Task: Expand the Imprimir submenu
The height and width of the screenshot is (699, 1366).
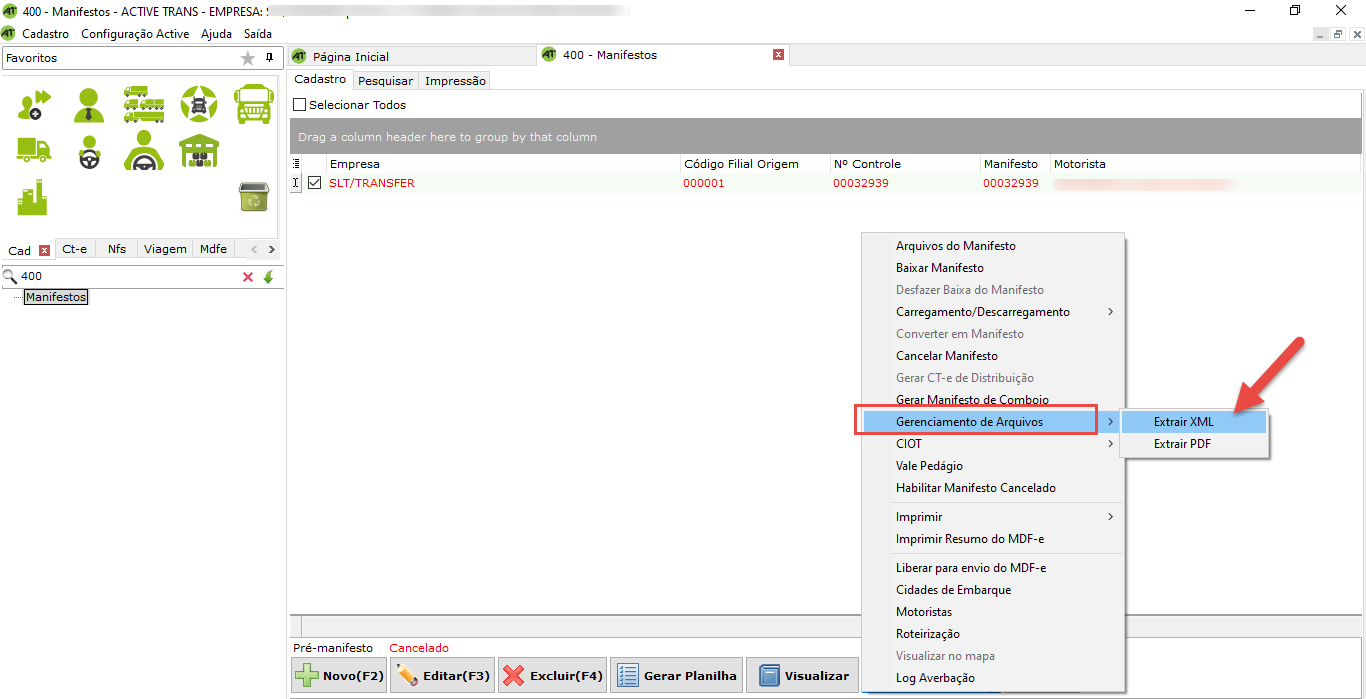Action: click(918, 517)
